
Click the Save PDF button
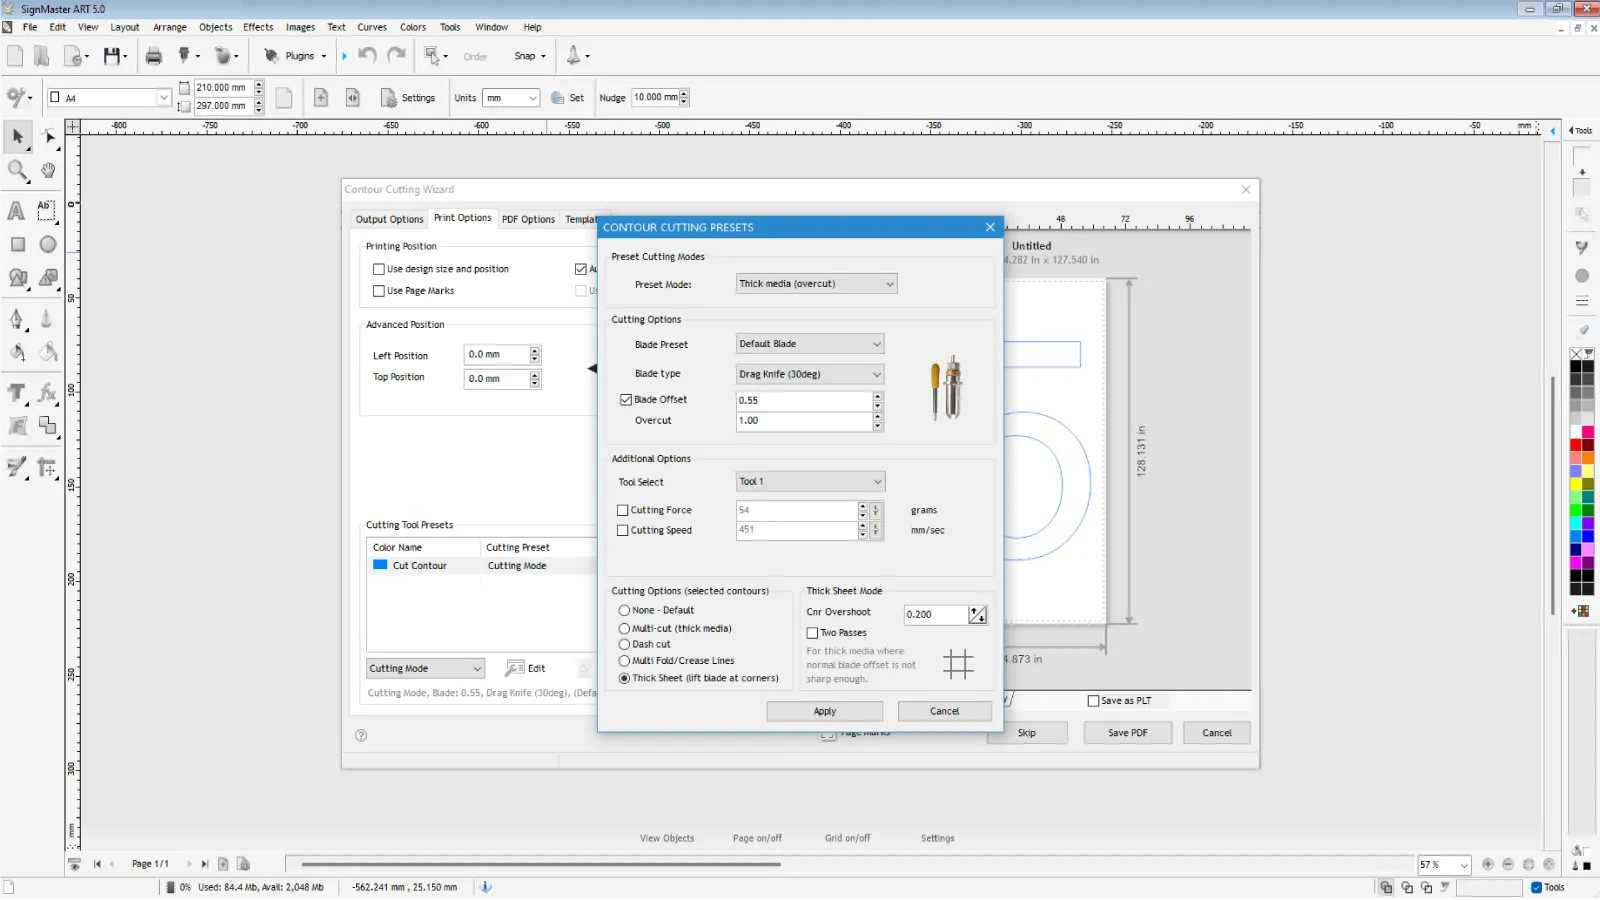(x=1127, y=733)
